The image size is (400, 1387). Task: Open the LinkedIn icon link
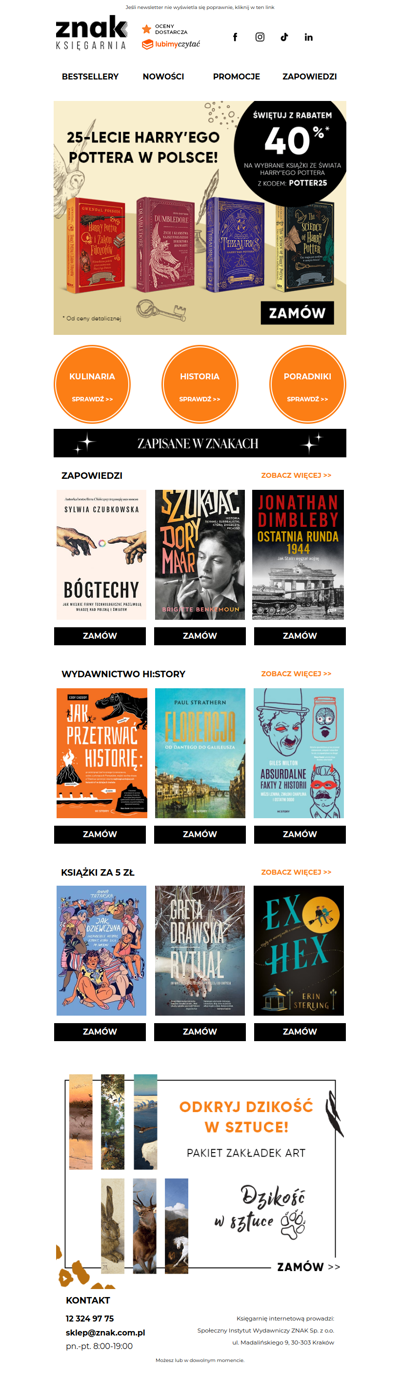(x=308, y=37)
